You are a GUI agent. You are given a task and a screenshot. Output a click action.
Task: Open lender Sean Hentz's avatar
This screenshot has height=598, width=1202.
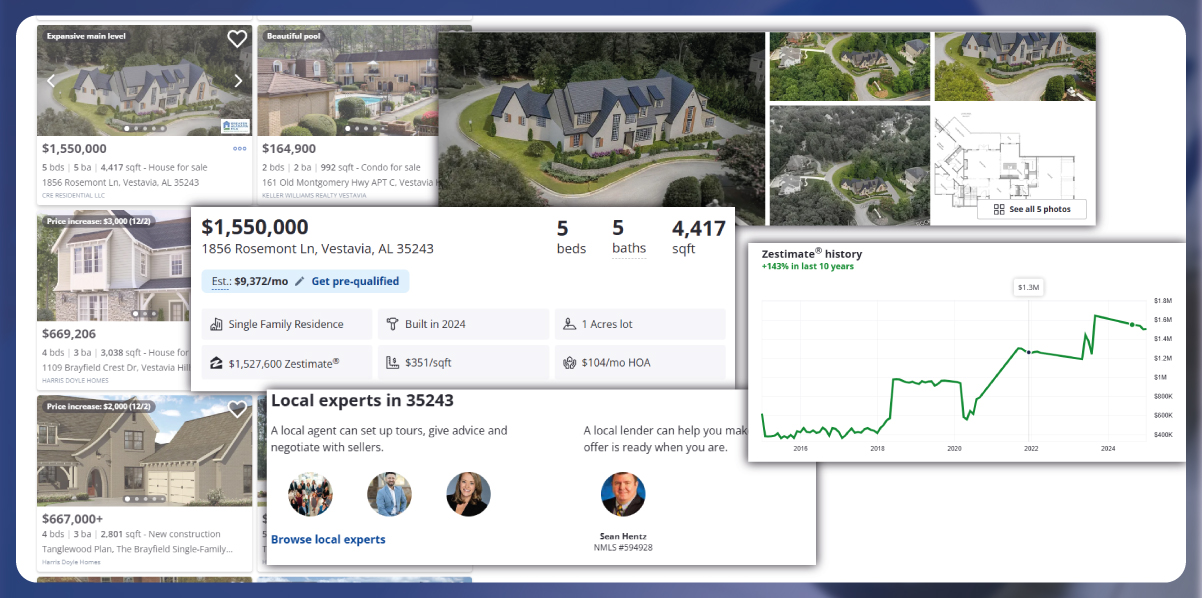(623, 494)
